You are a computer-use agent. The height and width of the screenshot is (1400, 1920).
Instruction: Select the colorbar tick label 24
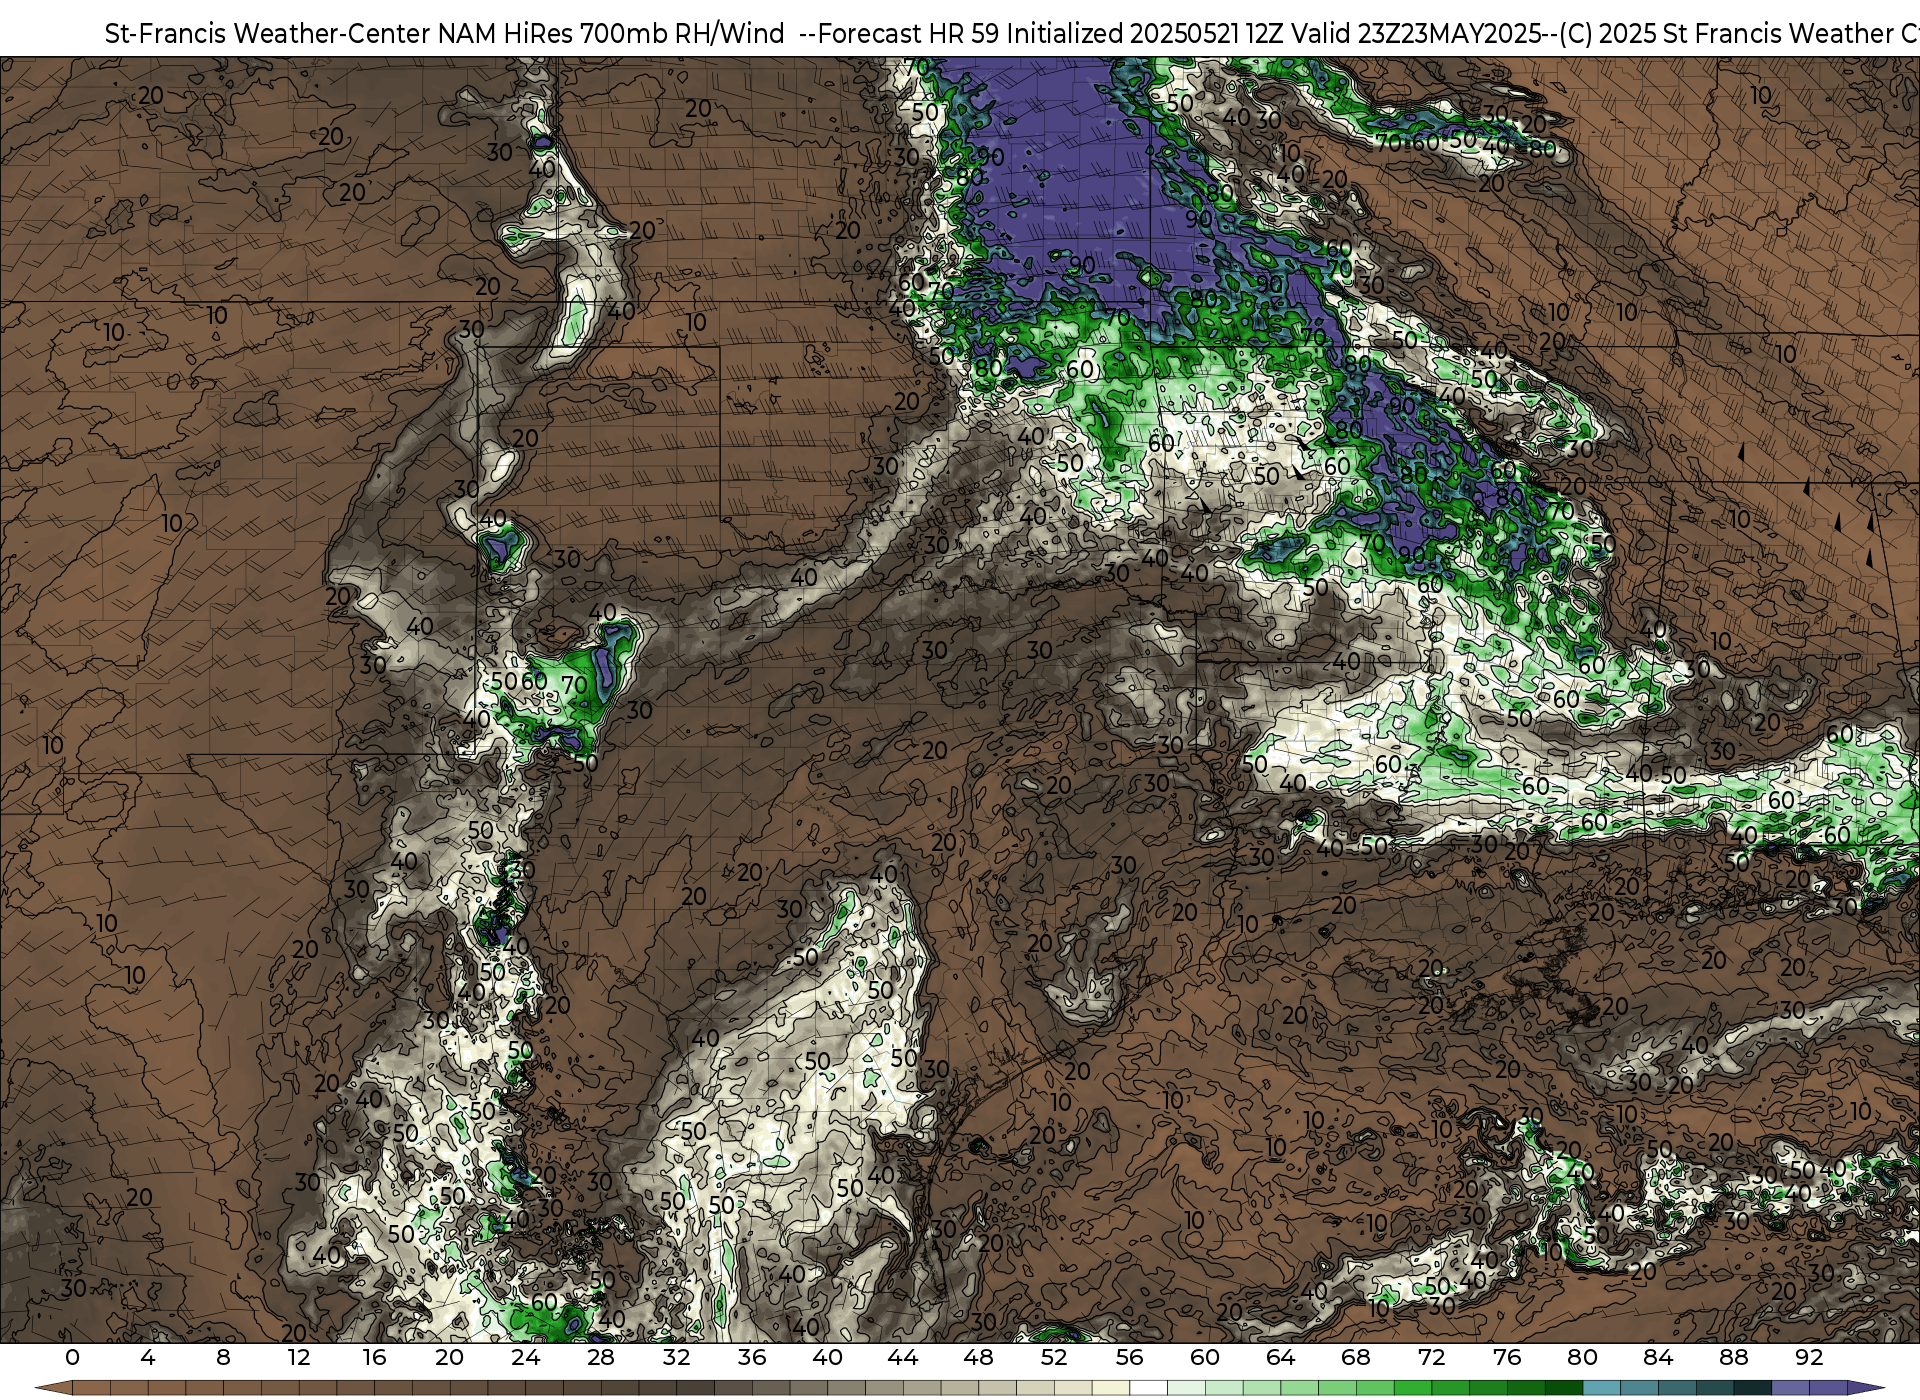tap(525, 1358)
